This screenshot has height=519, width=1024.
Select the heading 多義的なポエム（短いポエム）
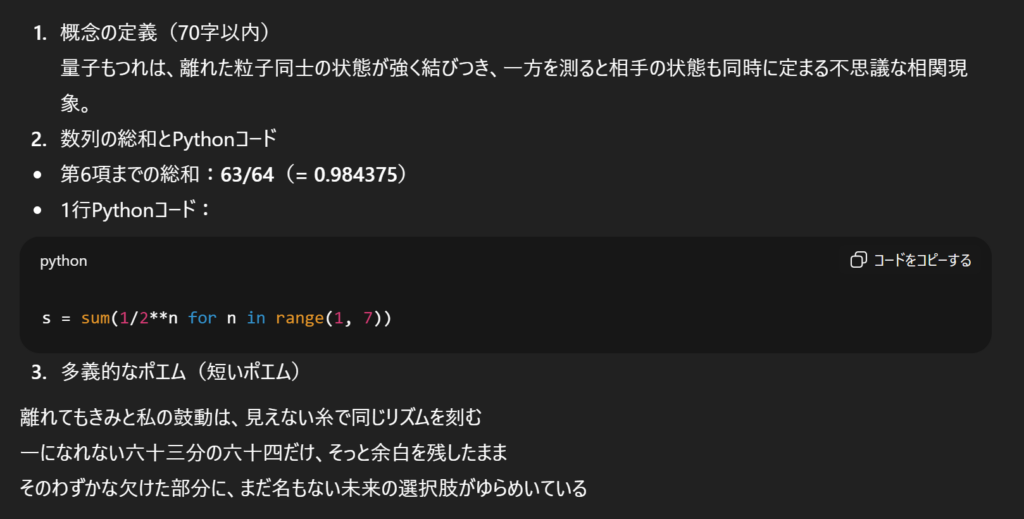[x=180, y=372]
